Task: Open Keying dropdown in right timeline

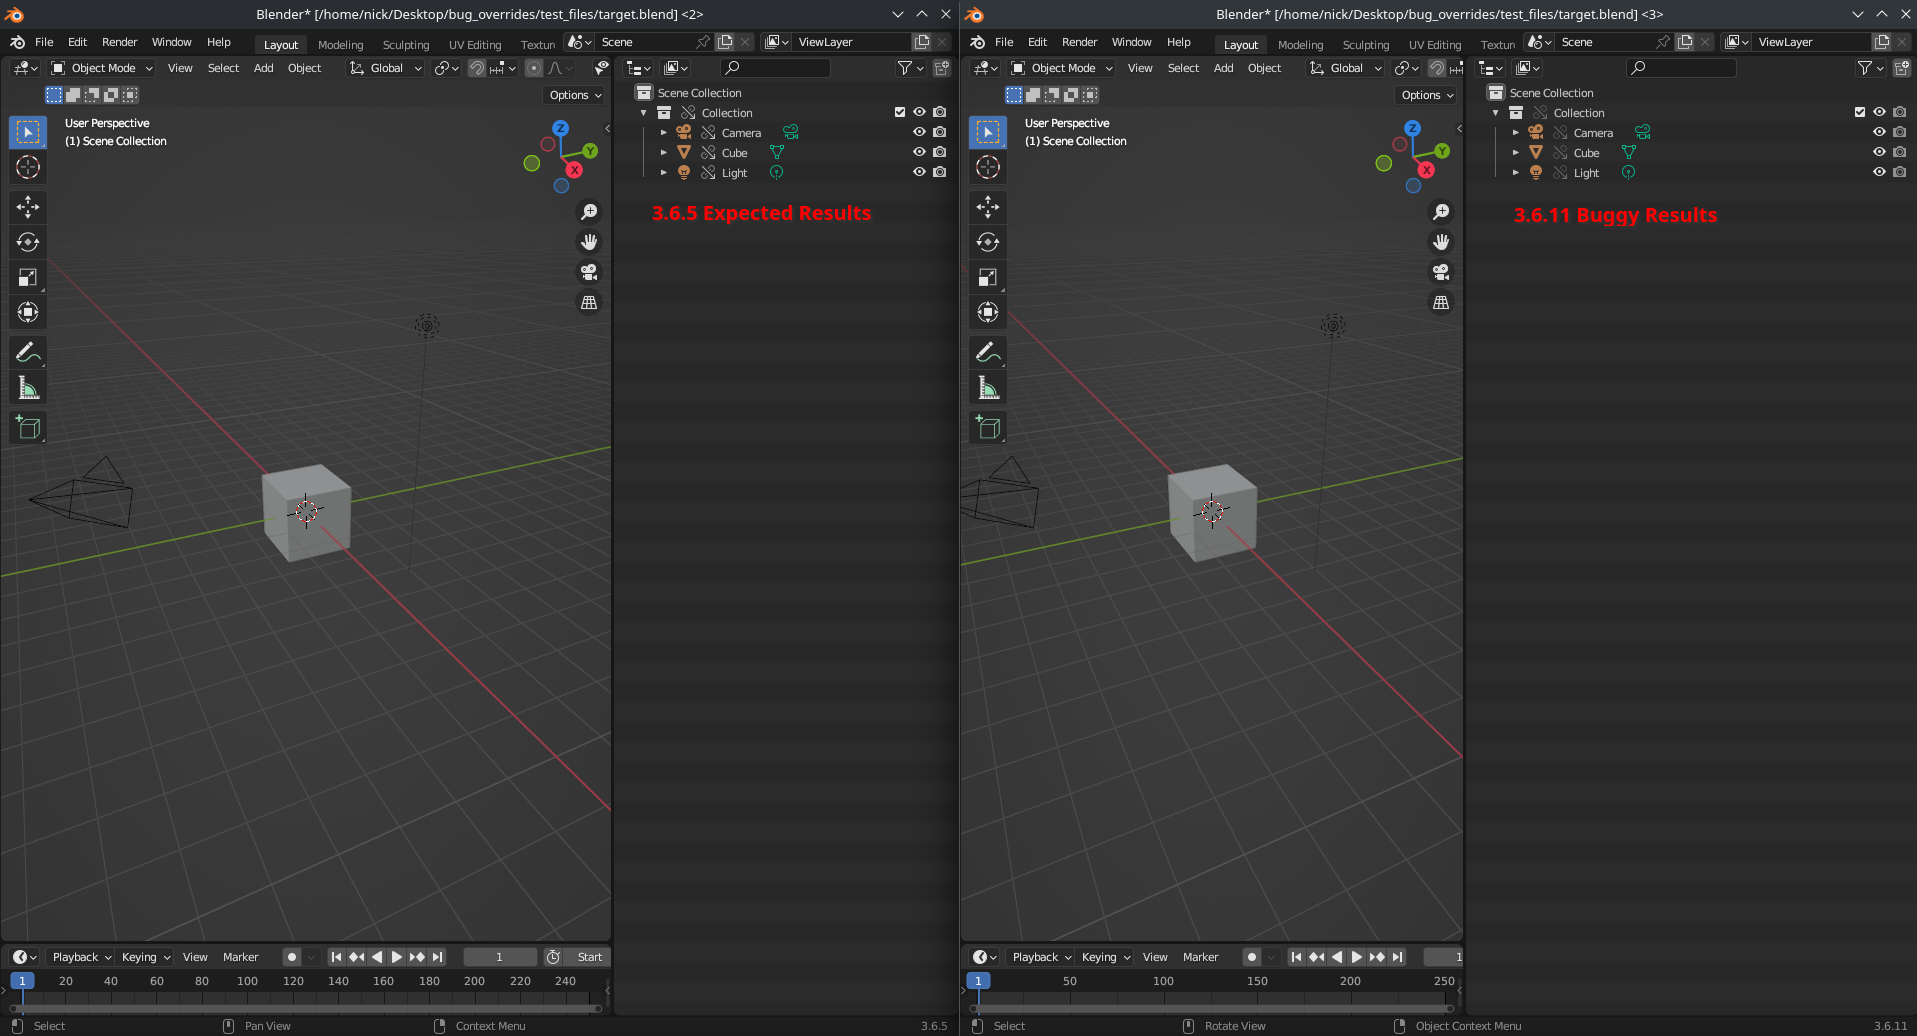Action: (x=1105, y=957)
